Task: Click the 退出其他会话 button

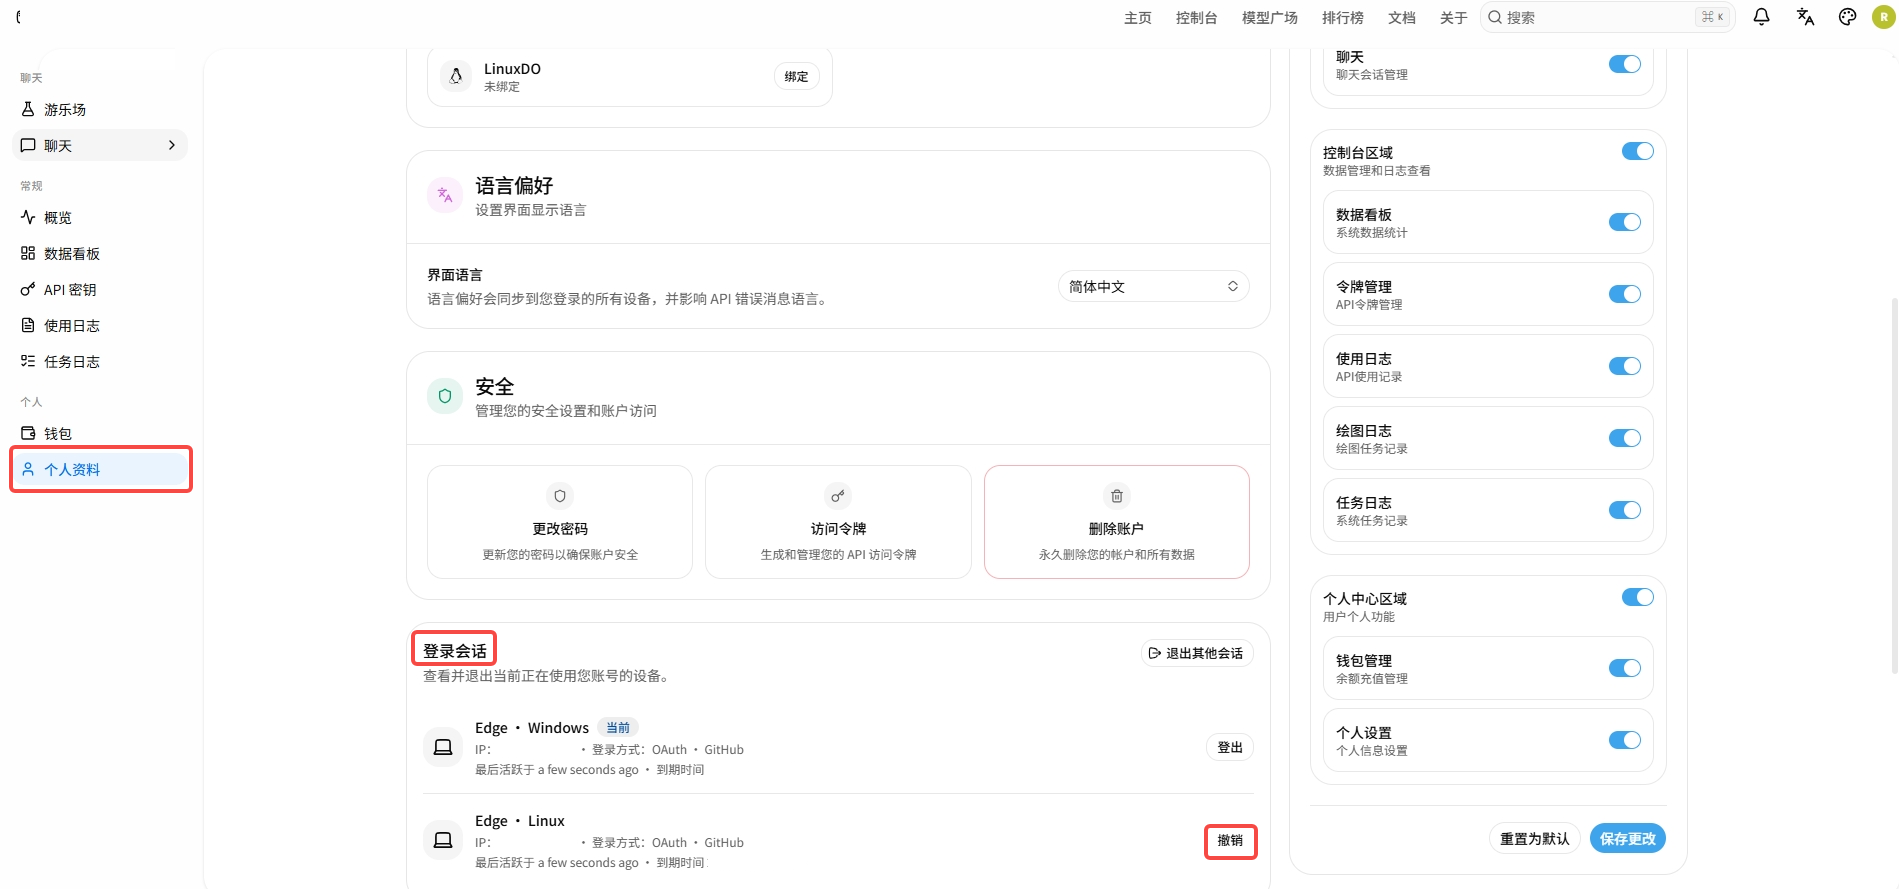Action: [x=1197, y=653]
